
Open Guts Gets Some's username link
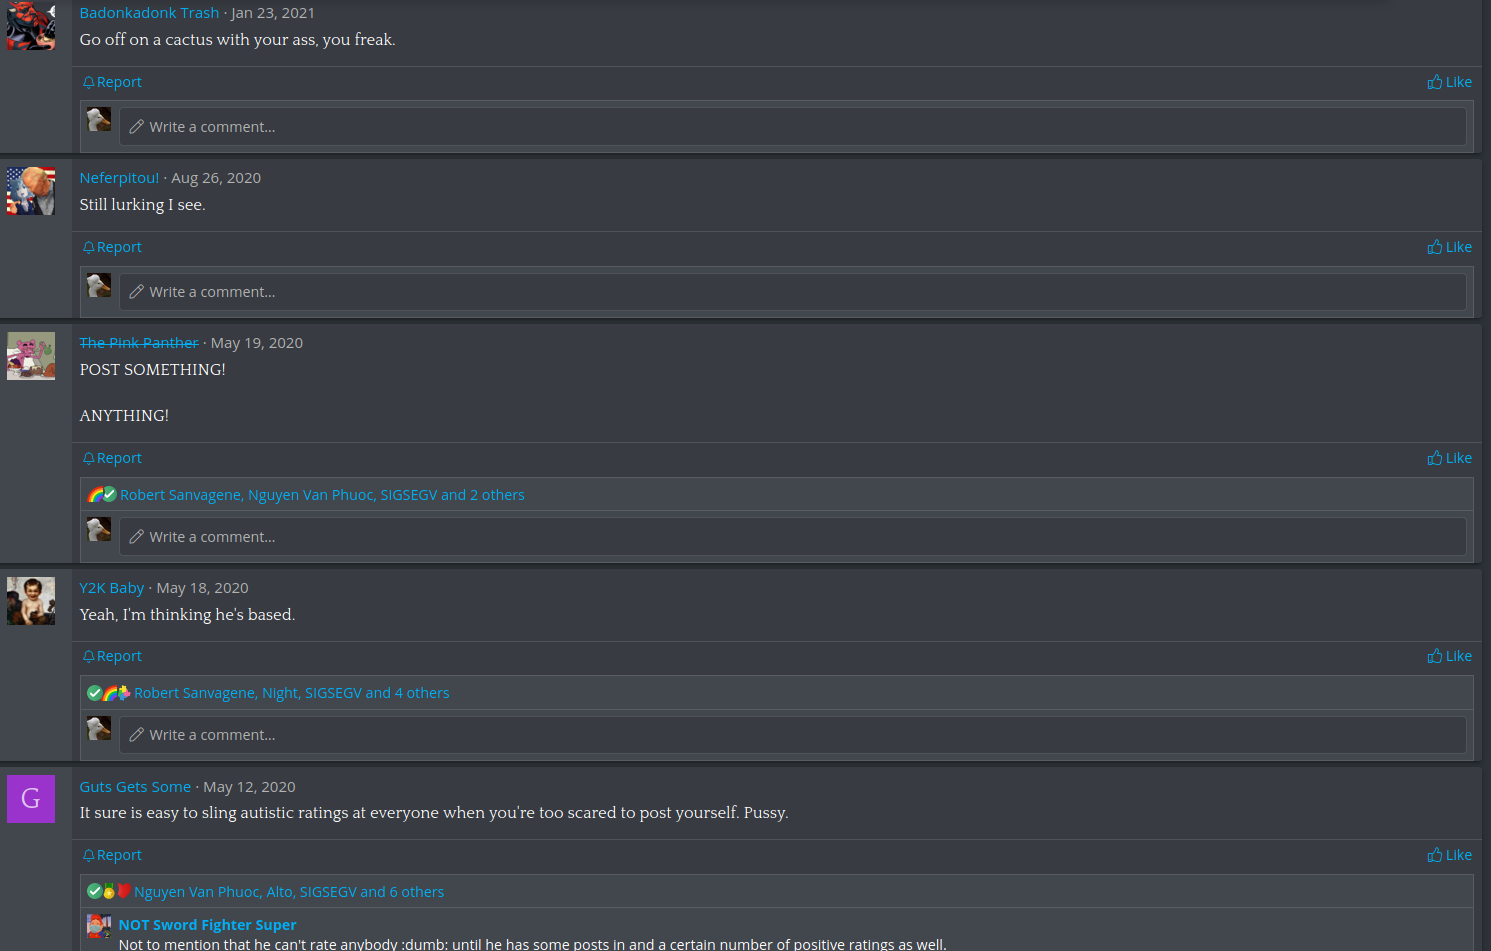135,787
